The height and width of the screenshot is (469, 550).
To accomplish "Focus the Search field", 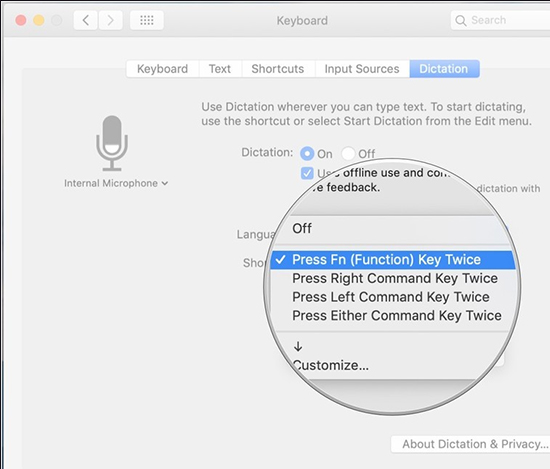I will point(501,20).
